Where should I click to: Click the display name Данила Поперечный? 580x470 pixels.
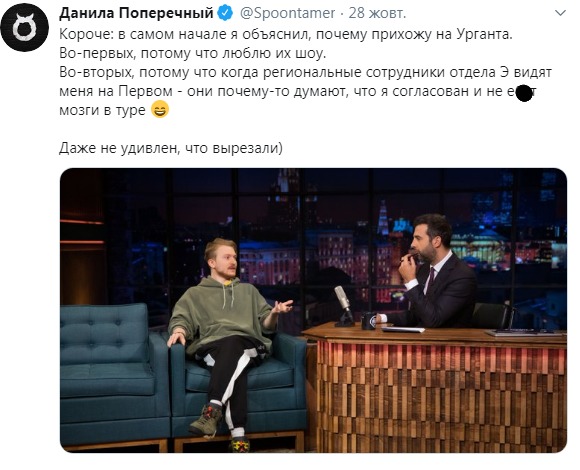[x=136, y=13]
